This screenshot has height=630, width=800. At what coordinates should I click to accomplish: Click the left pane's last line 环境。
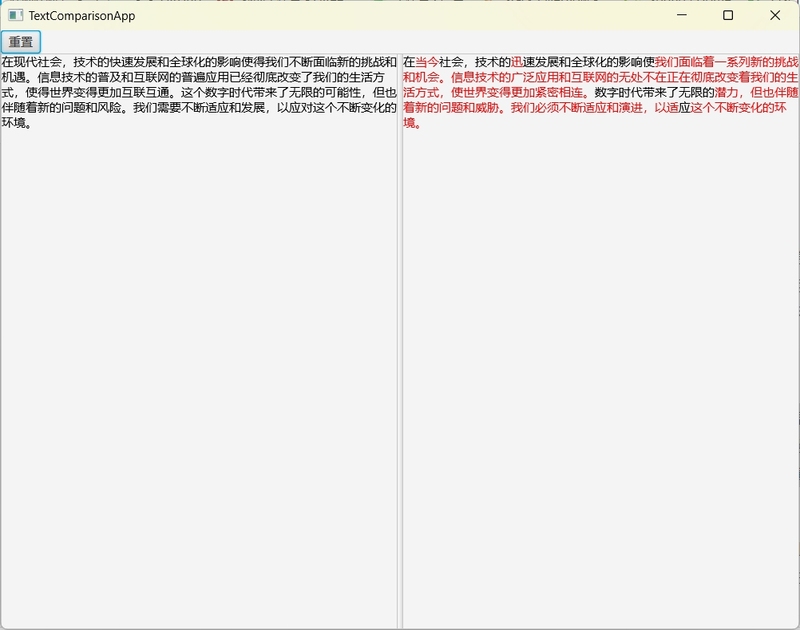(16, 123)
